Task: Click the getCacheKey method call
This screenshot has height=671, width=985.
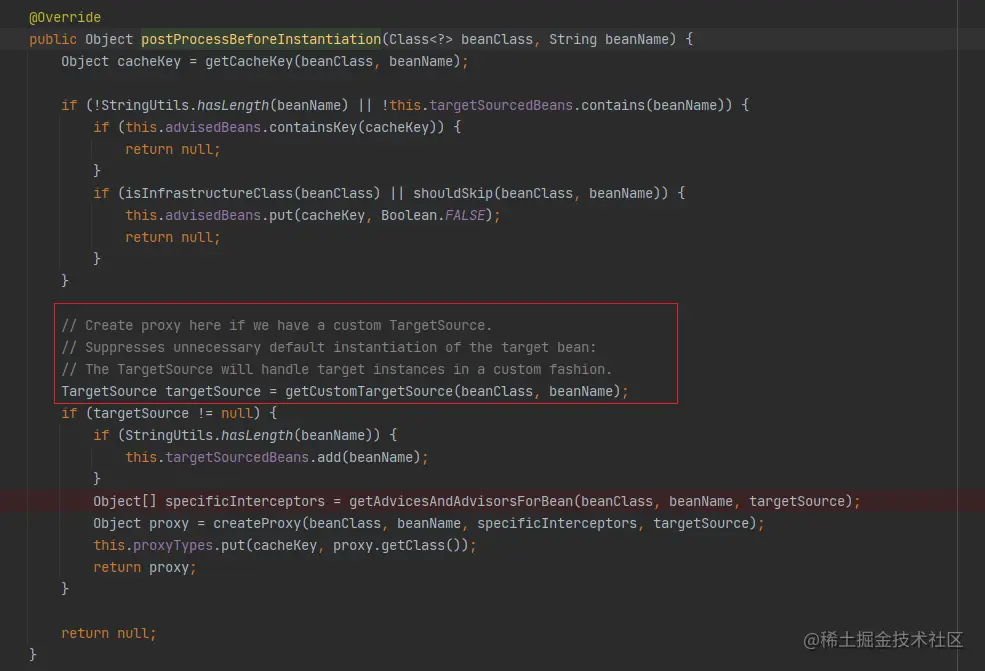Action: [x=249, y=62]
